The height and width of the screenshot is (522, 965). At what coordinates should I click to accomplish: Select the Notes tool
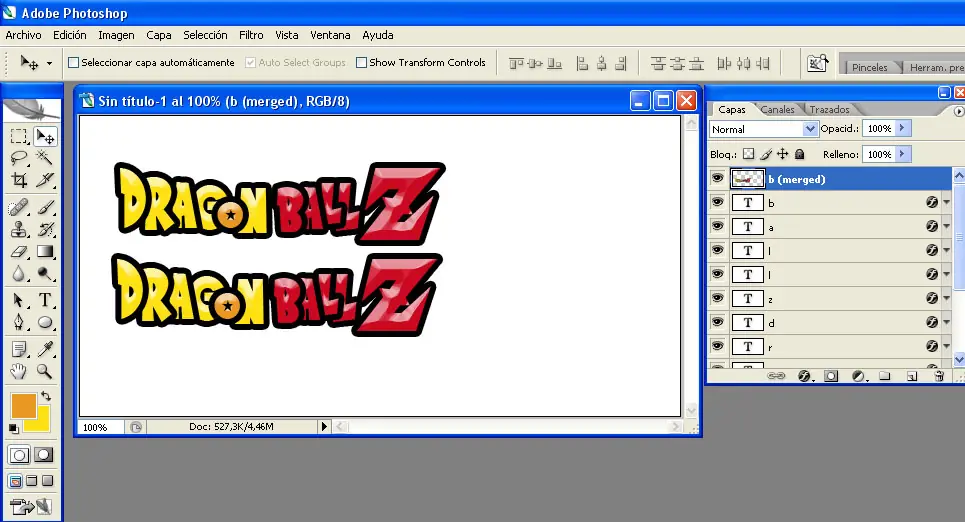pos(19,350)
